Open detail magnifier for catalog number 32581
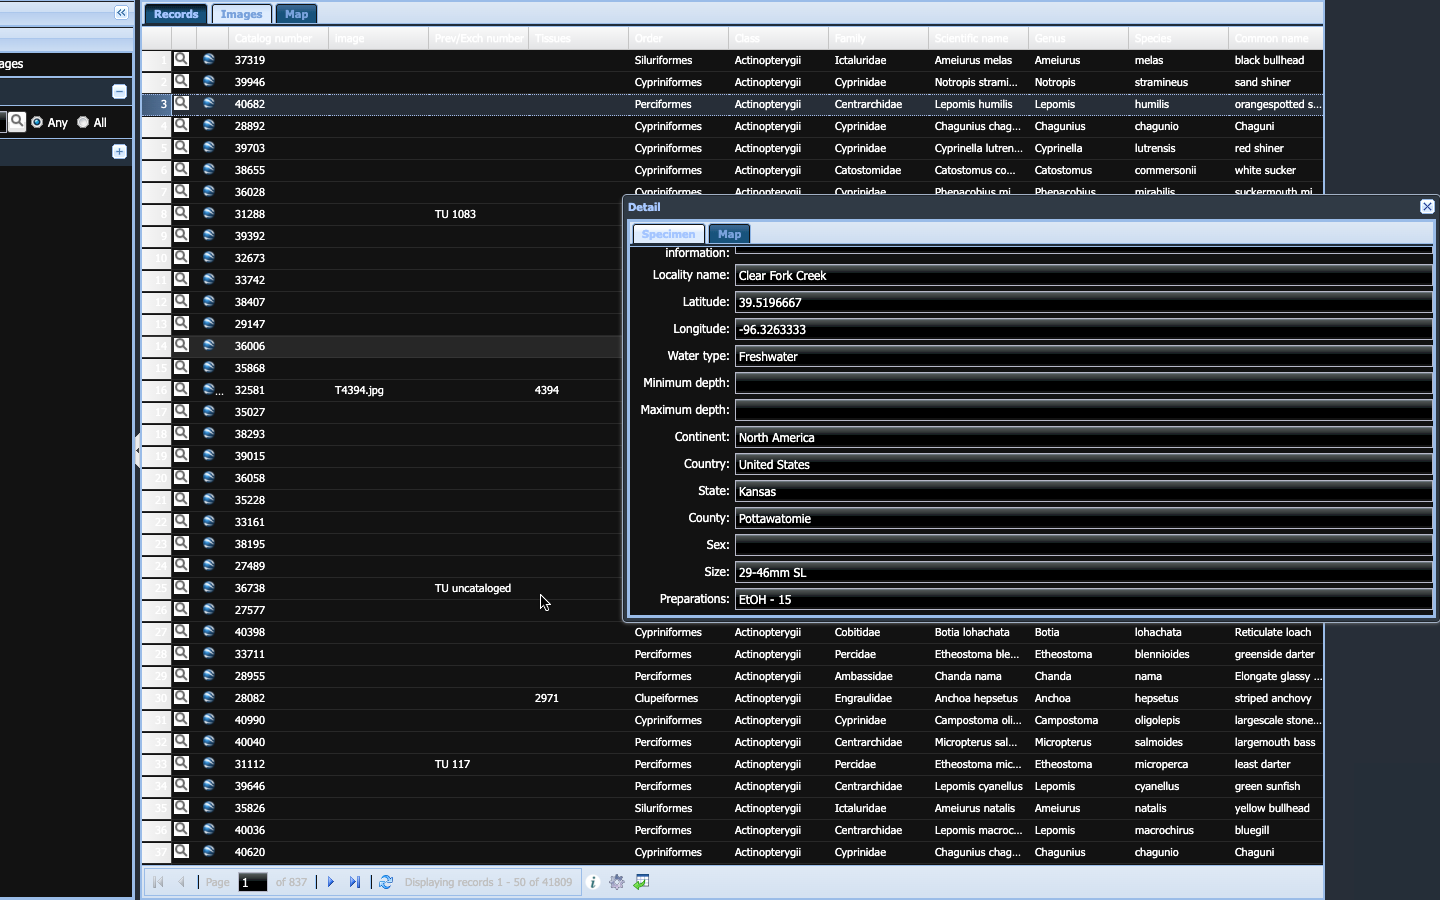1440x900 pixels. click(182, 390)
